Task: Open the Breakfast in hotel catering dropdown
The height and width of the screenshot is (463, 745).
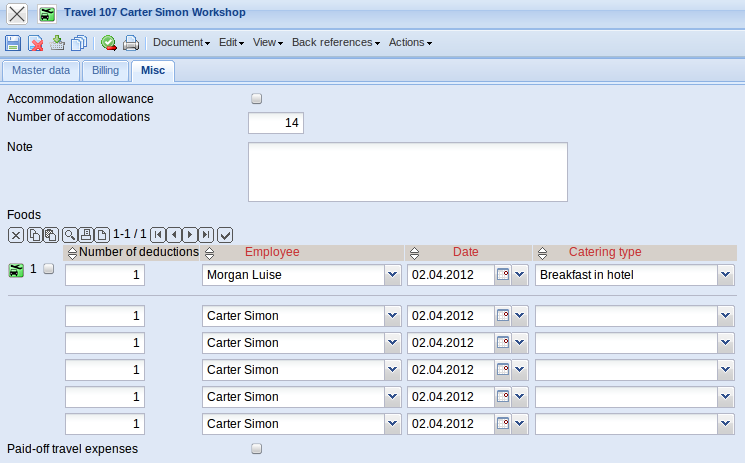Action: 725,275
